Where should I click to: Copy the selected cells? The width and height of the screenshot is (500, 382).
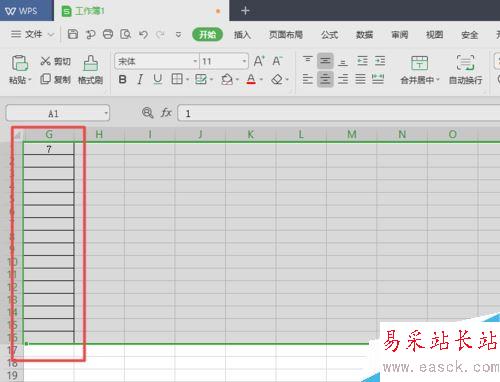(55, 79)
